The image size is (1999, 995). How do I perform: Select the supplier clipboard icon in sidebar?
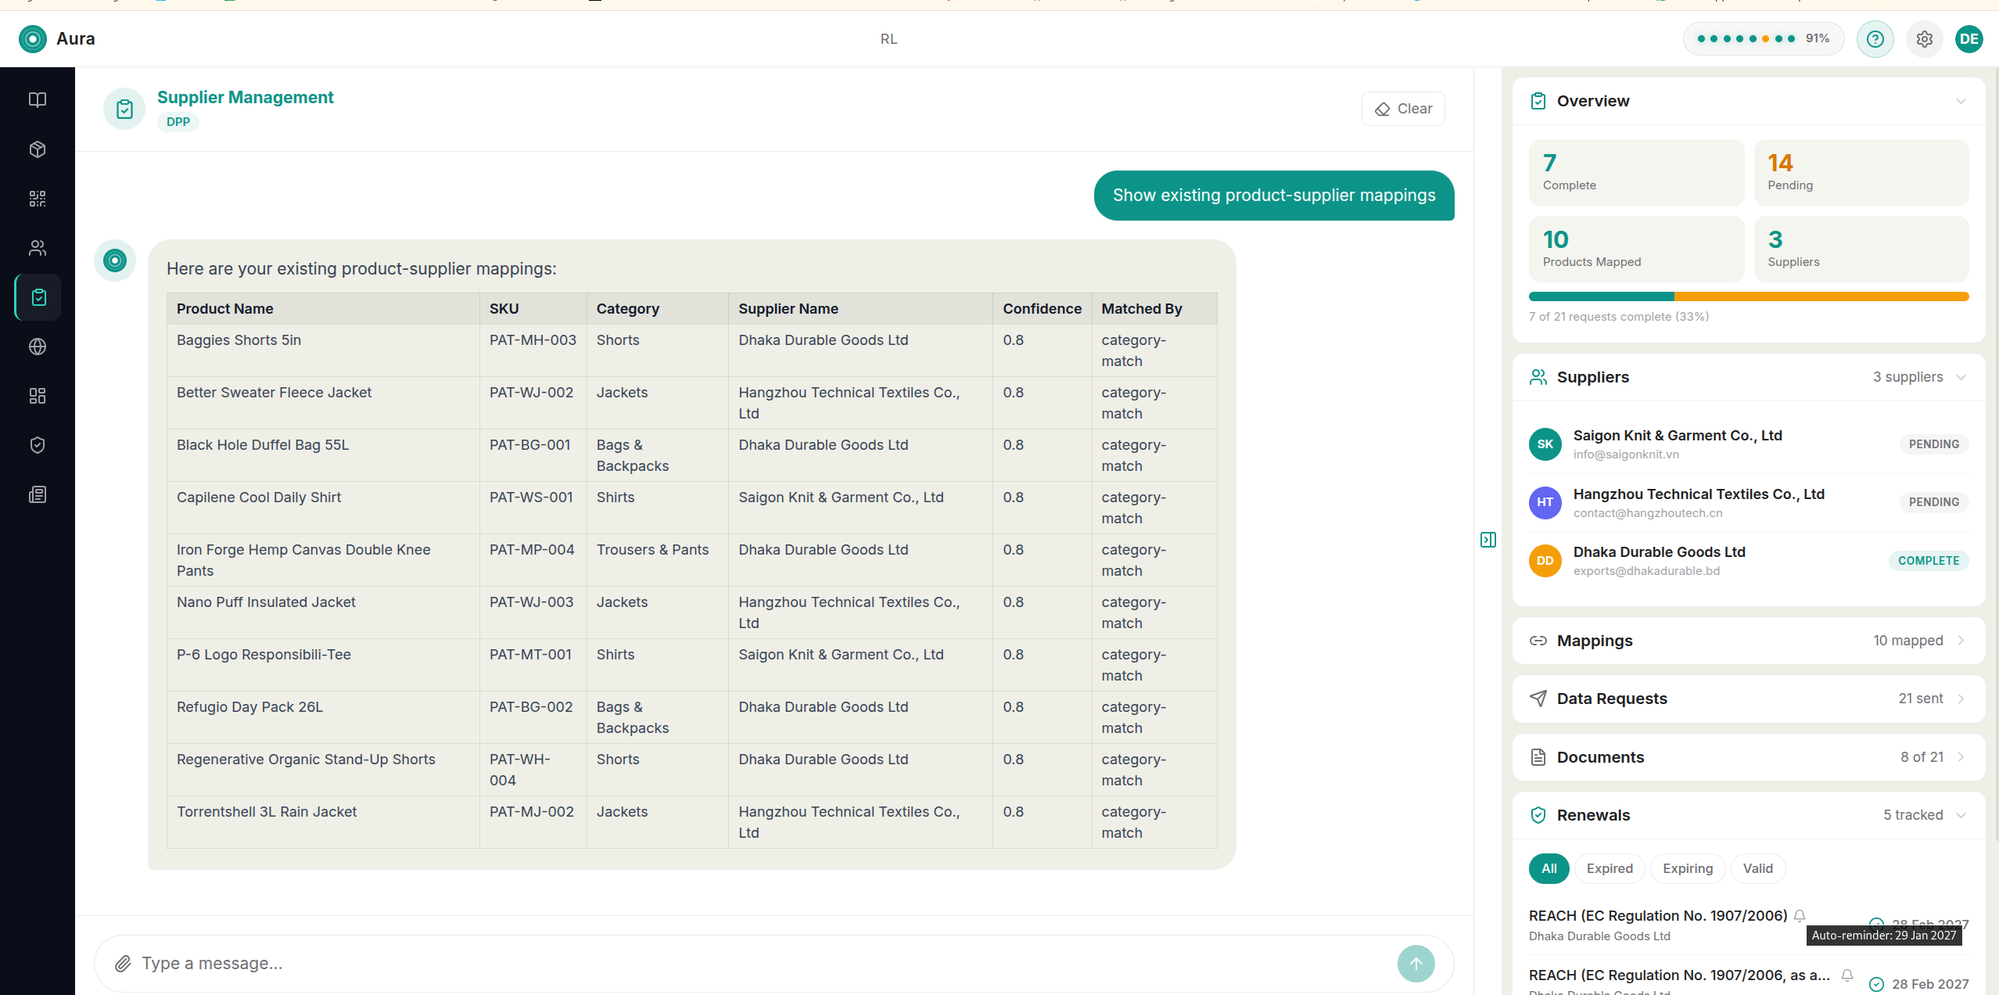click(x=38, y=297)
